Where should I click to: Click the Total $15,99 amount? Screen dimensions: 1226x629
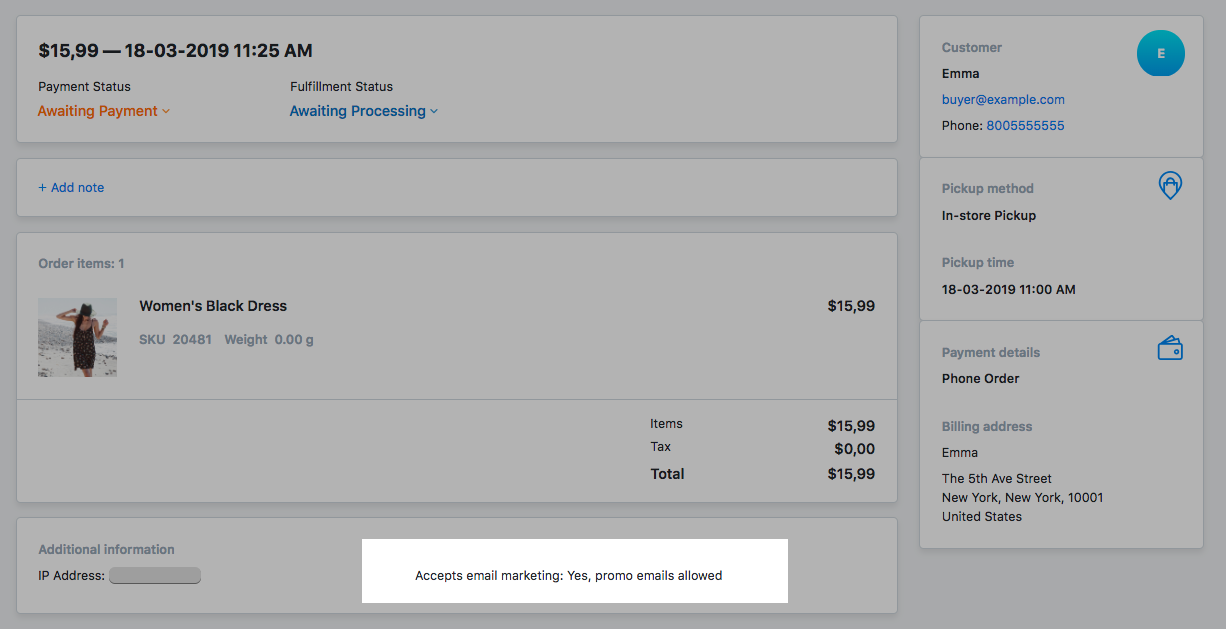coord(851,474)
